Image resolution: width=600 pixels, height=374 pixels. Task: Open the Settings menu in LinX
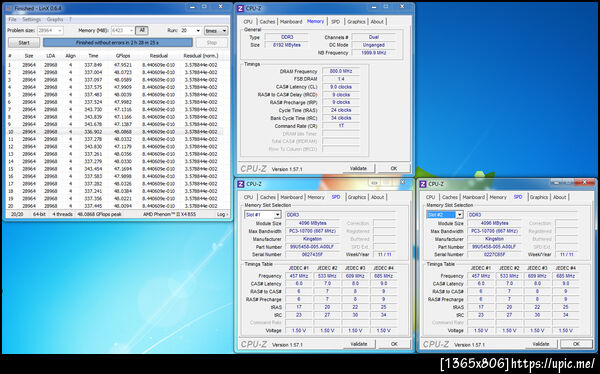click(x=31, y=20)
